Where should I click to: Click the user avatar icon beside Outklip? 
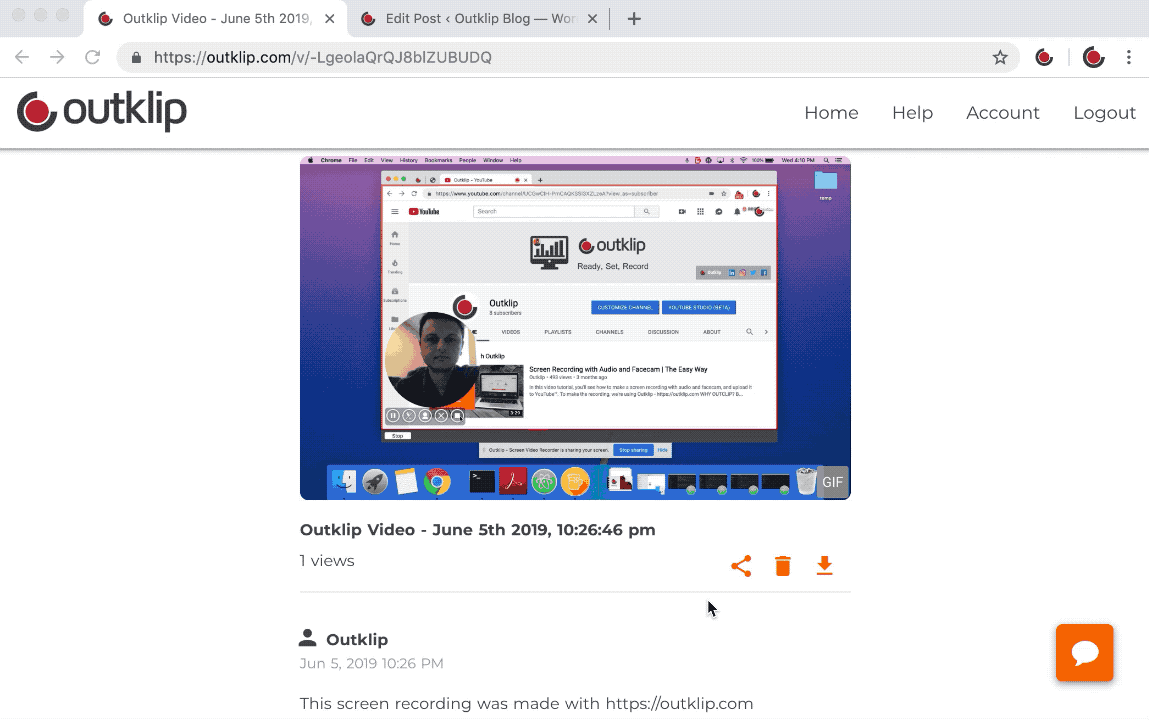(308, 638)
